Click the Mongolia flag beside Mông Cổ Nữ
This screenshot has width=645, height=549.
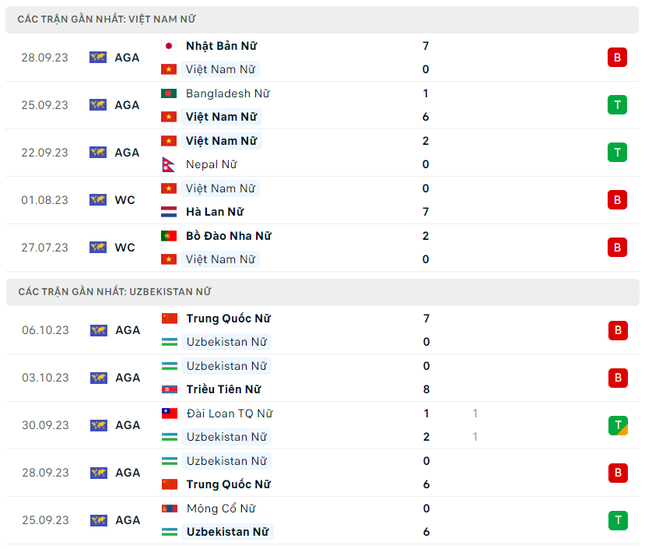click(x=168, y=508)
